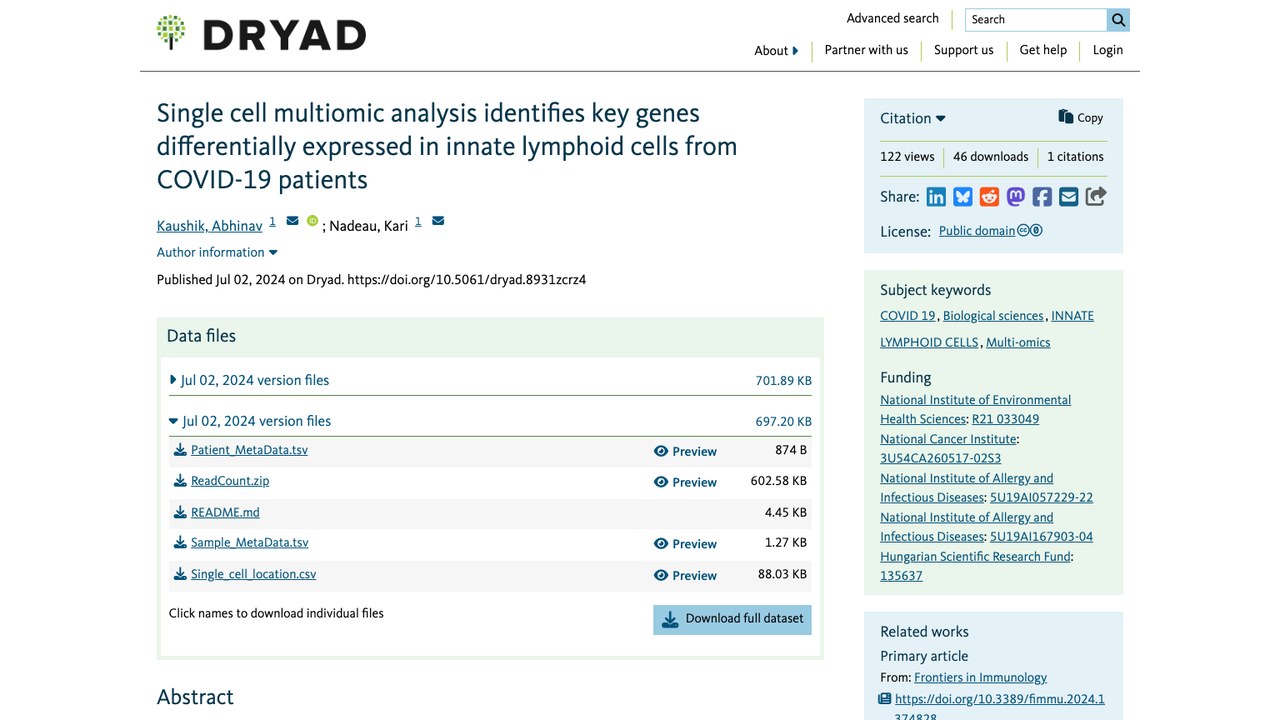Open the Frontiers in Immunology link

[x=980, y=678]
